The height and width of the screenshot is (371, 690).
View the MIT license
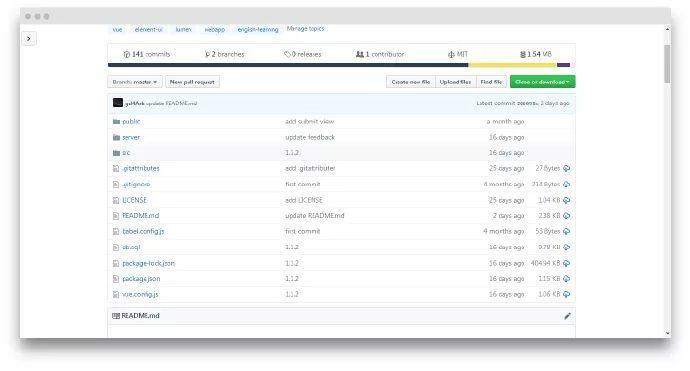tap(458, 54)
